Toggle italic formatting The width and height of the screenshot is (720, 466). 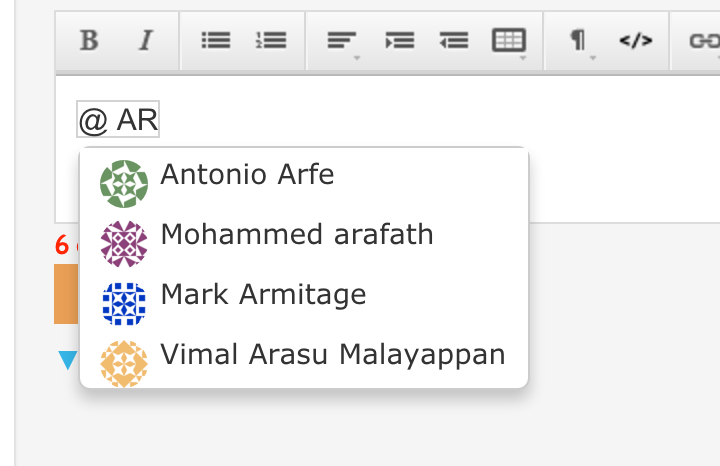146,41
